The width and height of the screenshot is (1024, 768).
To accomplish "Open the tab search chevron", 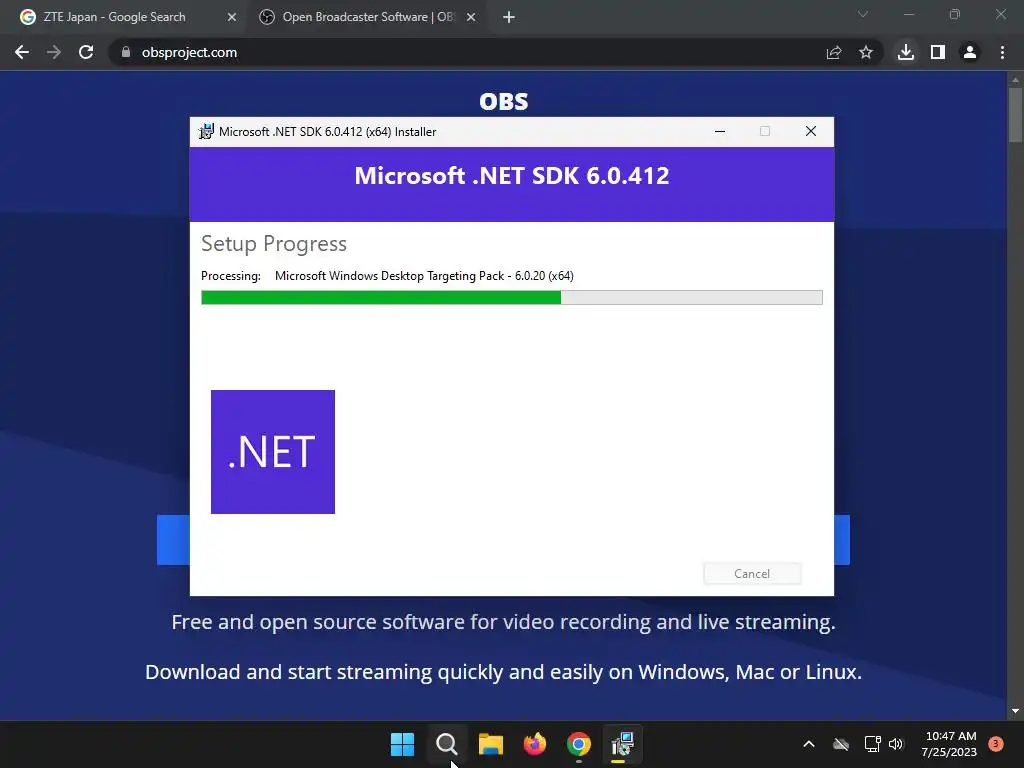I will (x=863, y=14).
